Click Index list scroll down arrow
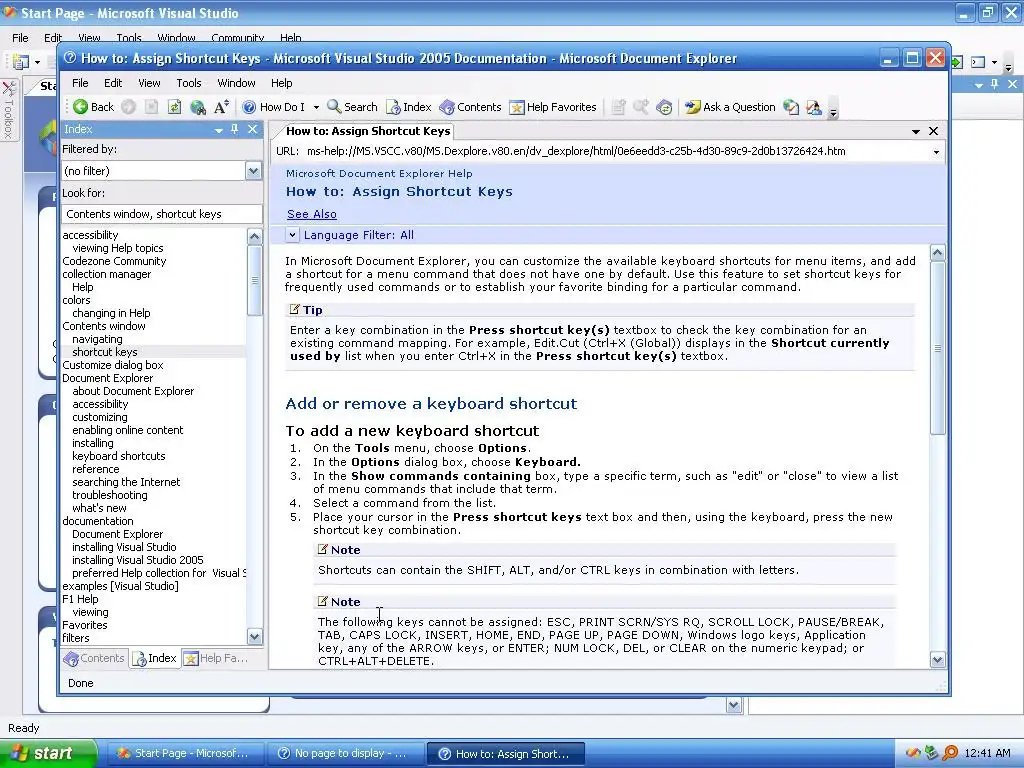1024x768 pixels. pos(255,636)
